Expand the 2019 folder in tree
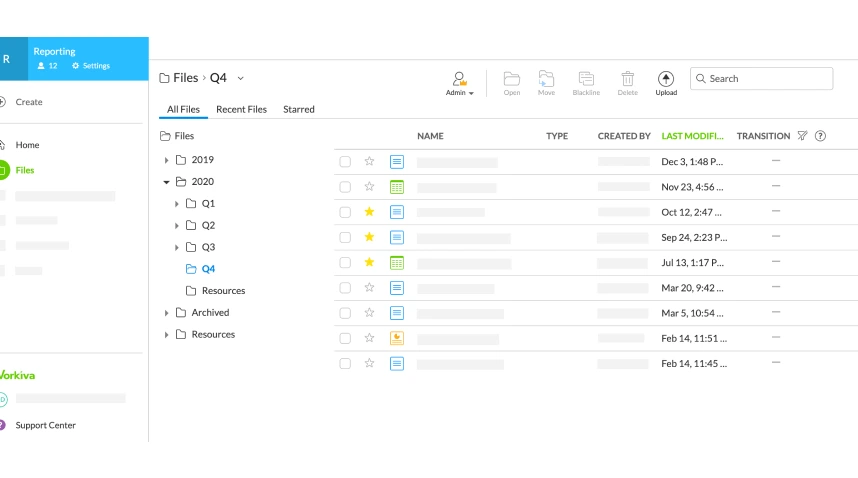This screenshot has height=478, width=858. [x=167, y=160]
